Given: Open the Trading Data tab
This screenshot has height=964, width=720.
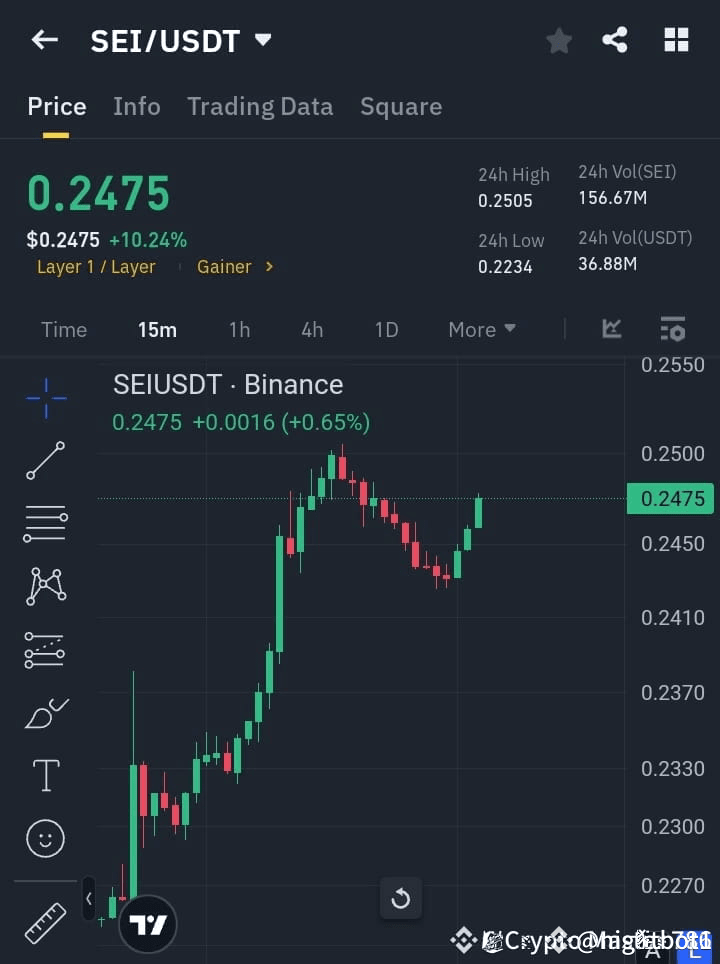Looking at the screenshot, I should coord(260,107).
